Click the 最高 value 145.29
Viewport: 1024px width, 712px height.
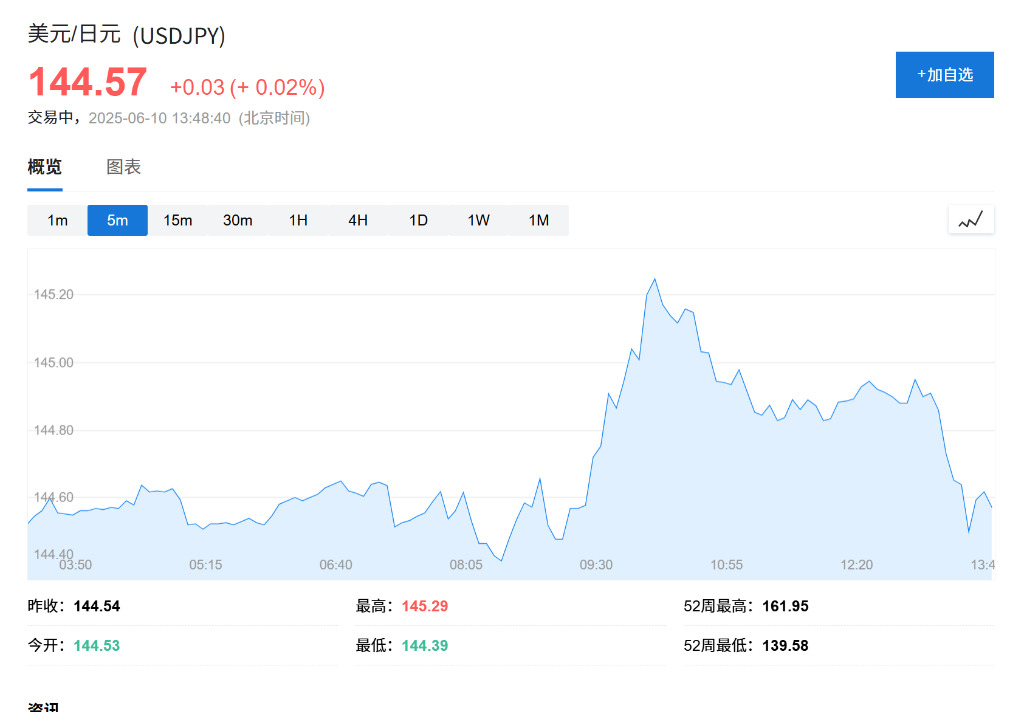(425, 606)
